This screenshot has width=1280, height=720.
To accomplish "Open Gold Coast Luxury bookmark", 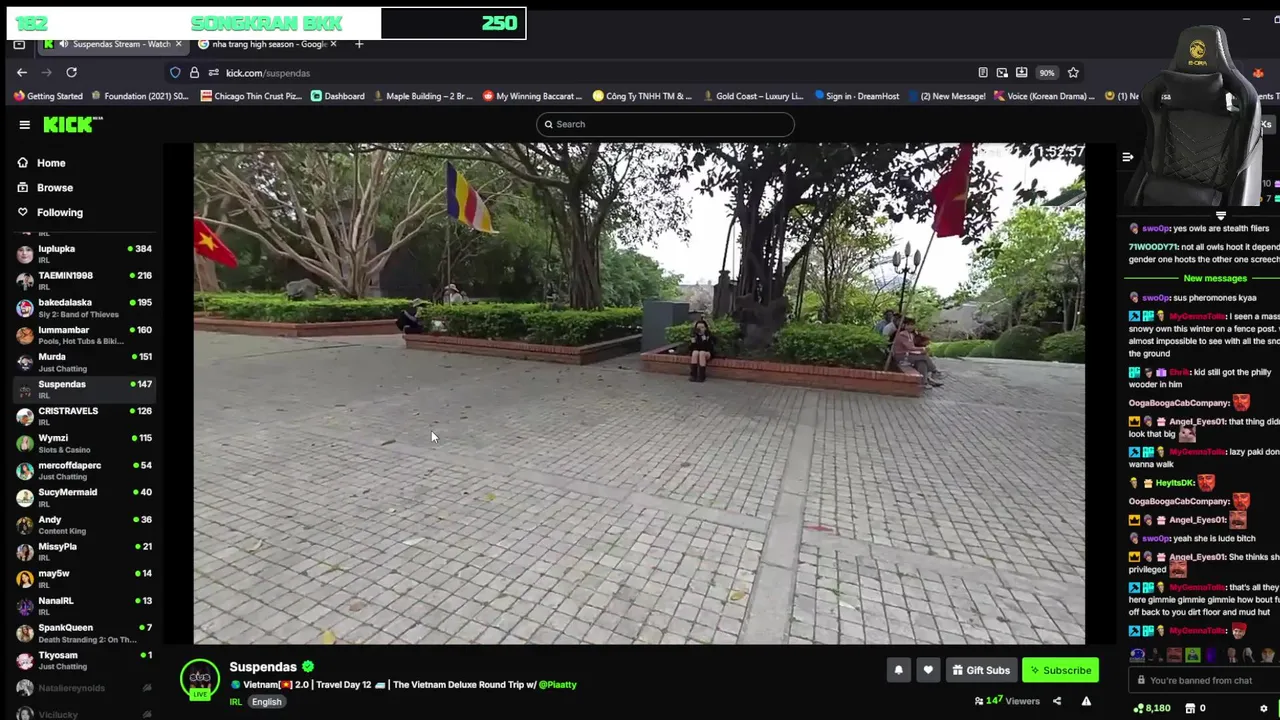I will pos(753,96).
